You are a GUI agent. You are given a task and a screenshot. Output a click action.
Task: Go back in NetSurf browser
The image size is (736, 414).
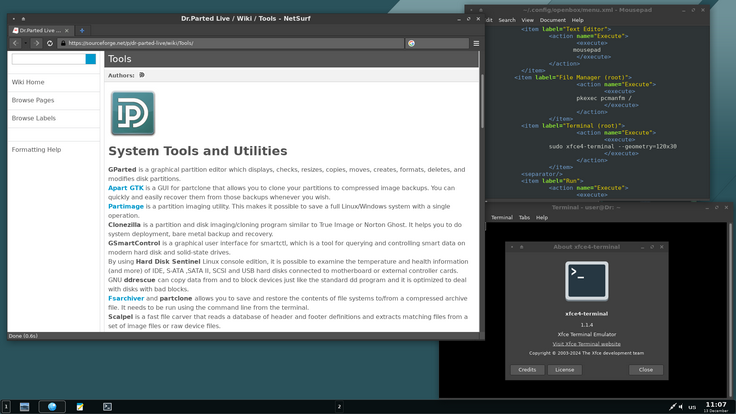[x=15, y=43]
